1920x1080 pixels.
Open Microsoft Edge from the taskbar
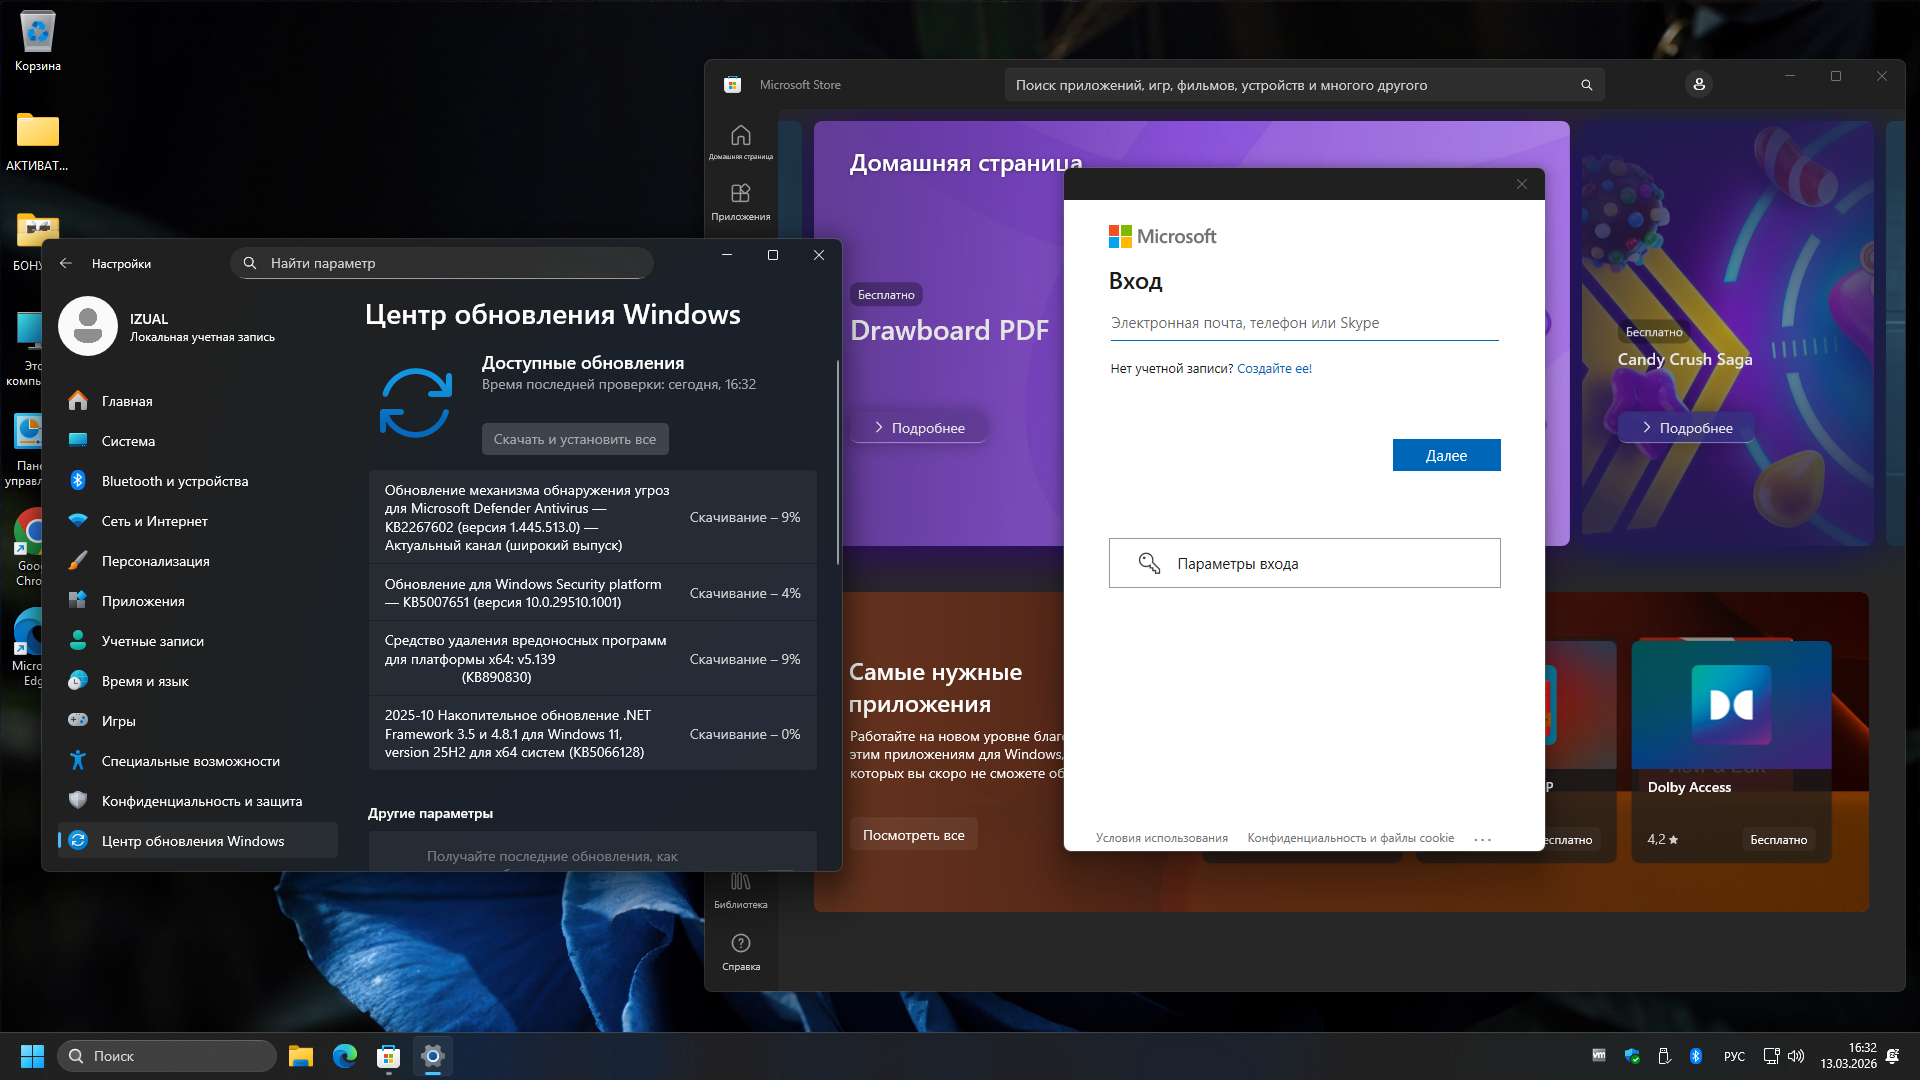pyautogui.click(x=344, y=1056)
